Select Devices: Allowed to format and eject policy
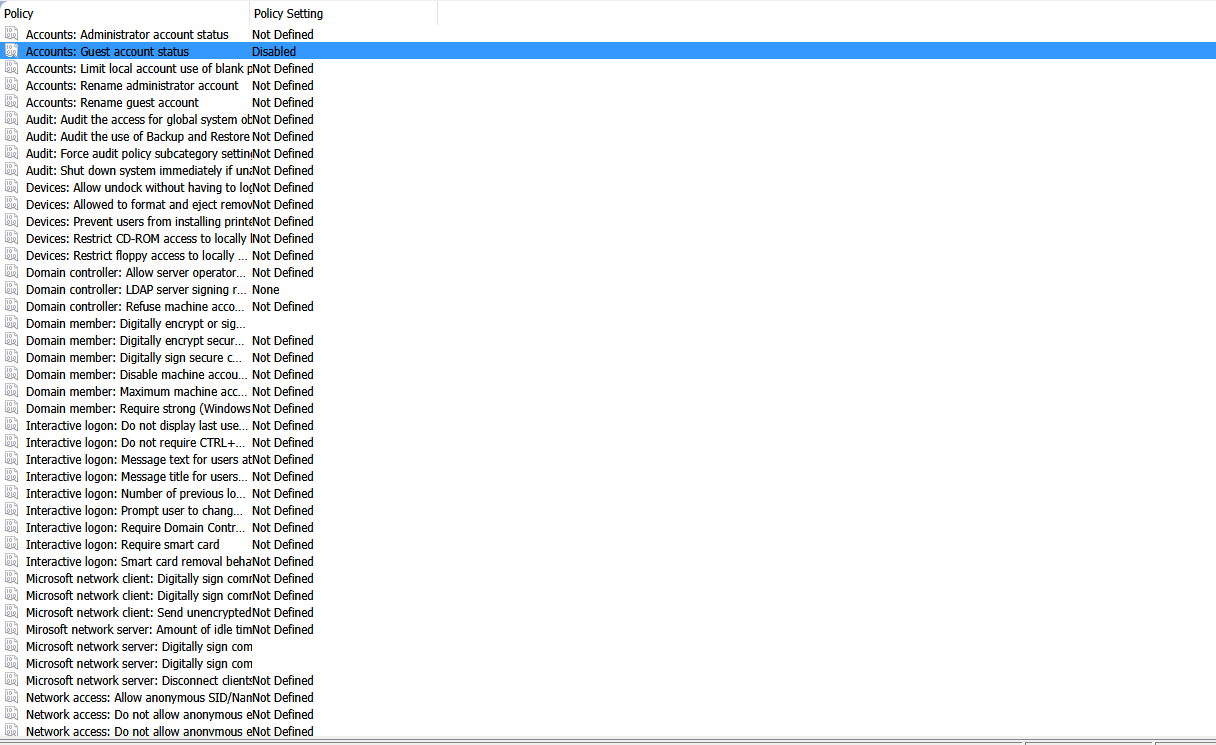Image resolution: width=1216 pixels, height=745 pixels. coord(138,204)
